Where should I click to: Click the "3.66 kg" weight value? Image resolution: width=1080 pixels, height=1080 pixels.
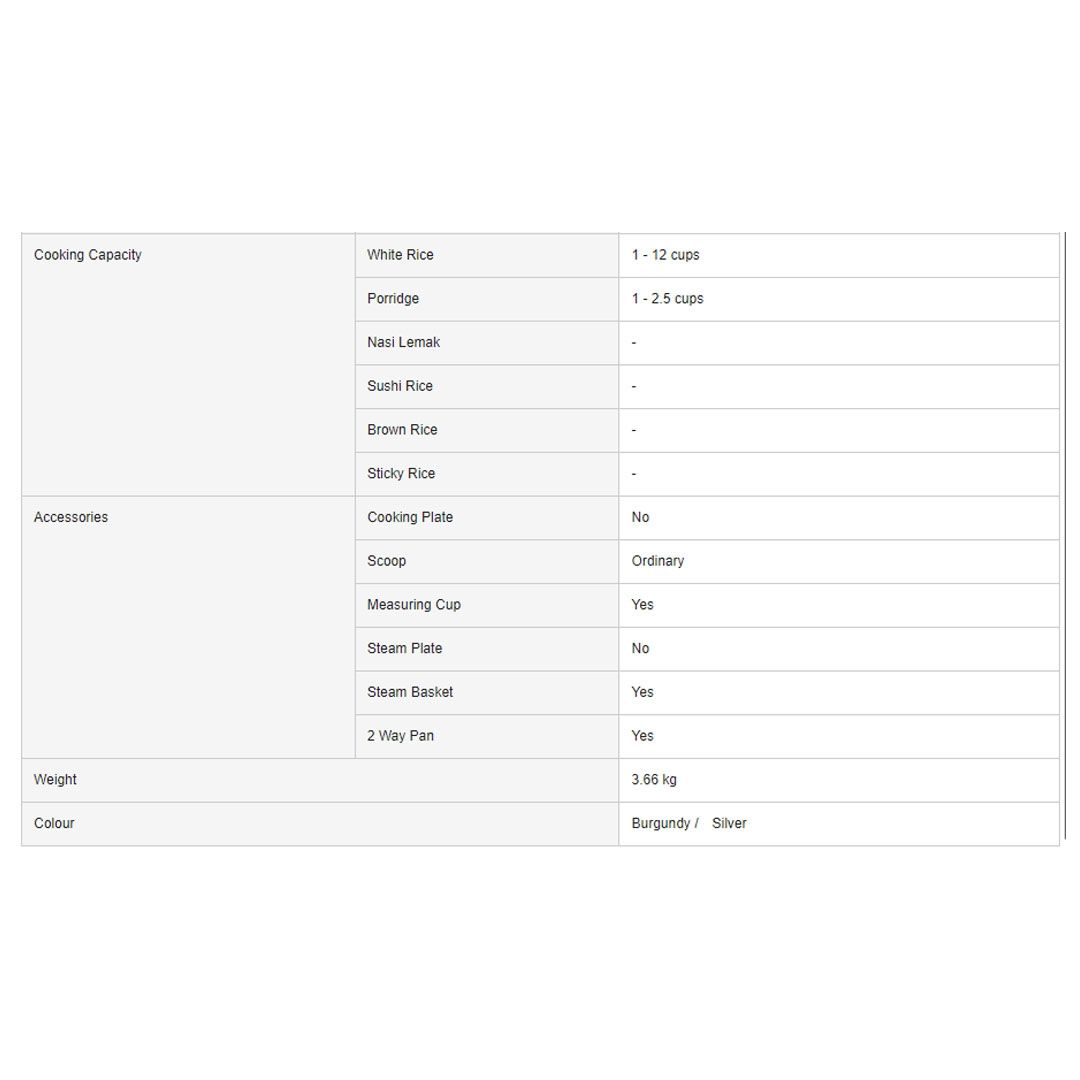(x=654, y=780)
